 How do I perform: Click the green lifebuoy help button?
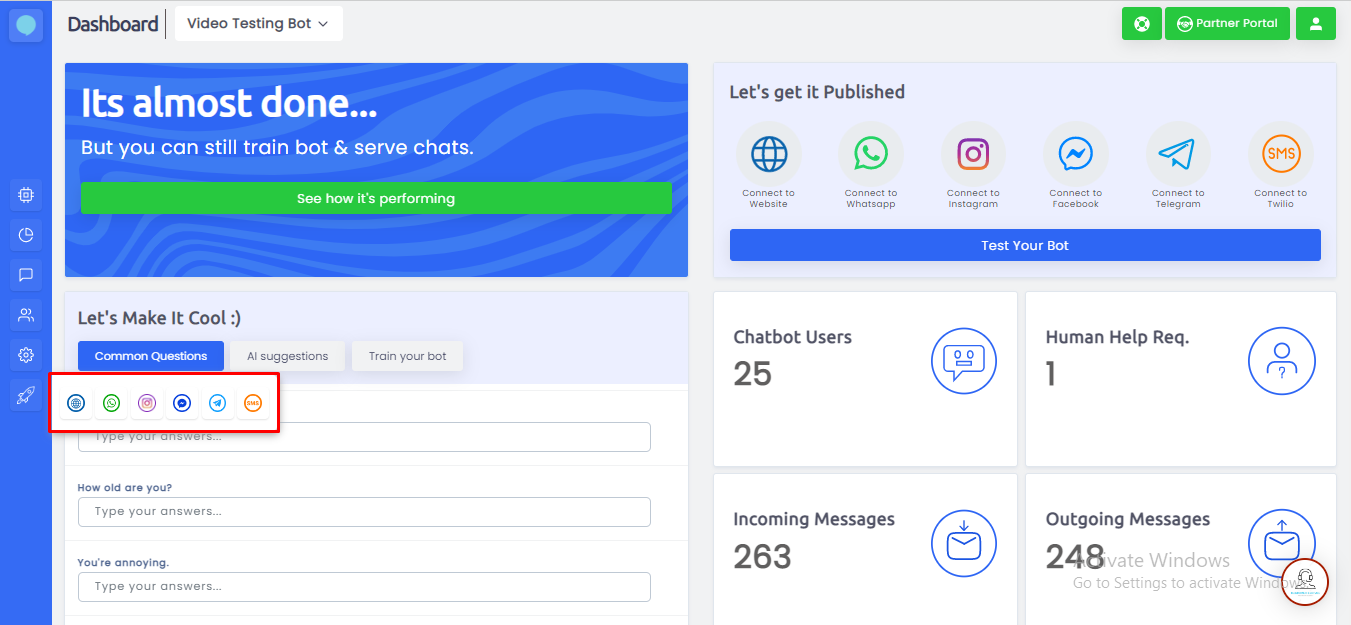[1141, 23]
